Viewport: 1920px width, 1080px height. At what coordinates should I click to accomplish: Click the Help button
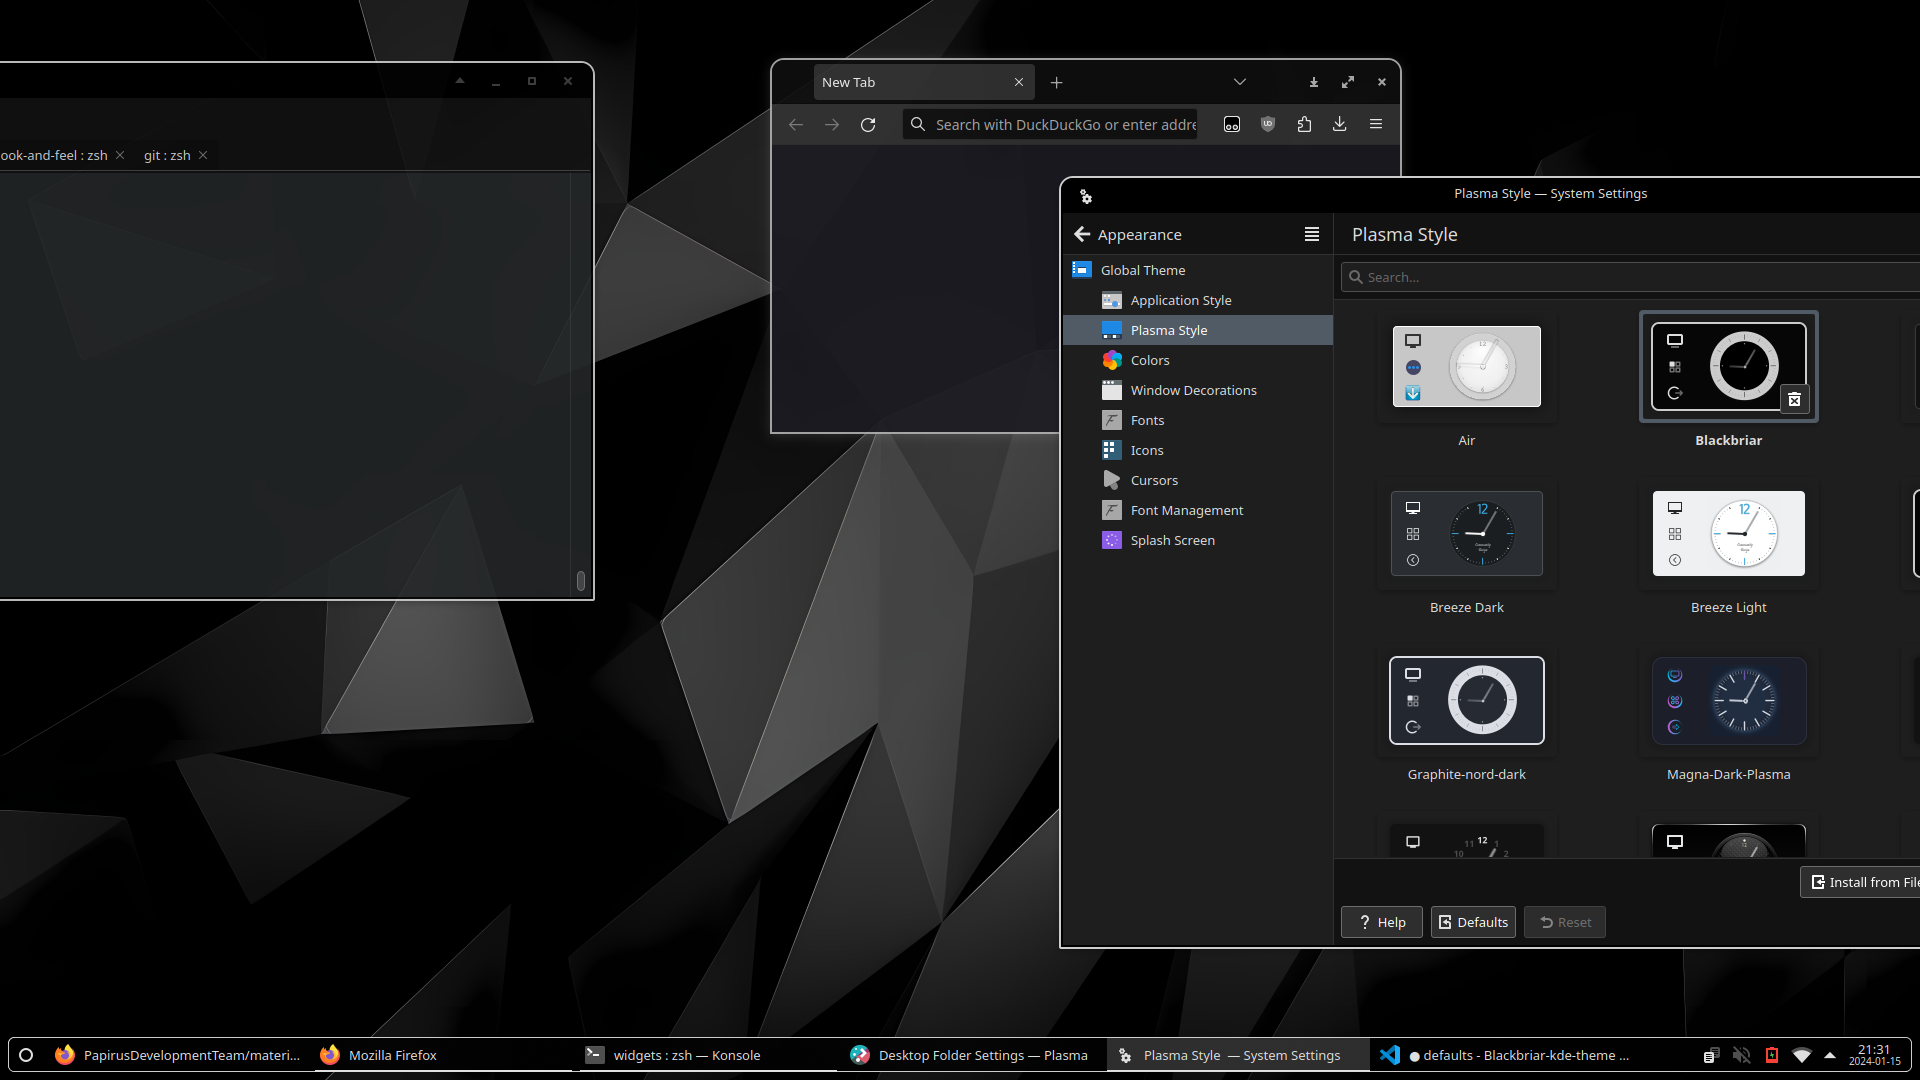[x=1382, y=922]
